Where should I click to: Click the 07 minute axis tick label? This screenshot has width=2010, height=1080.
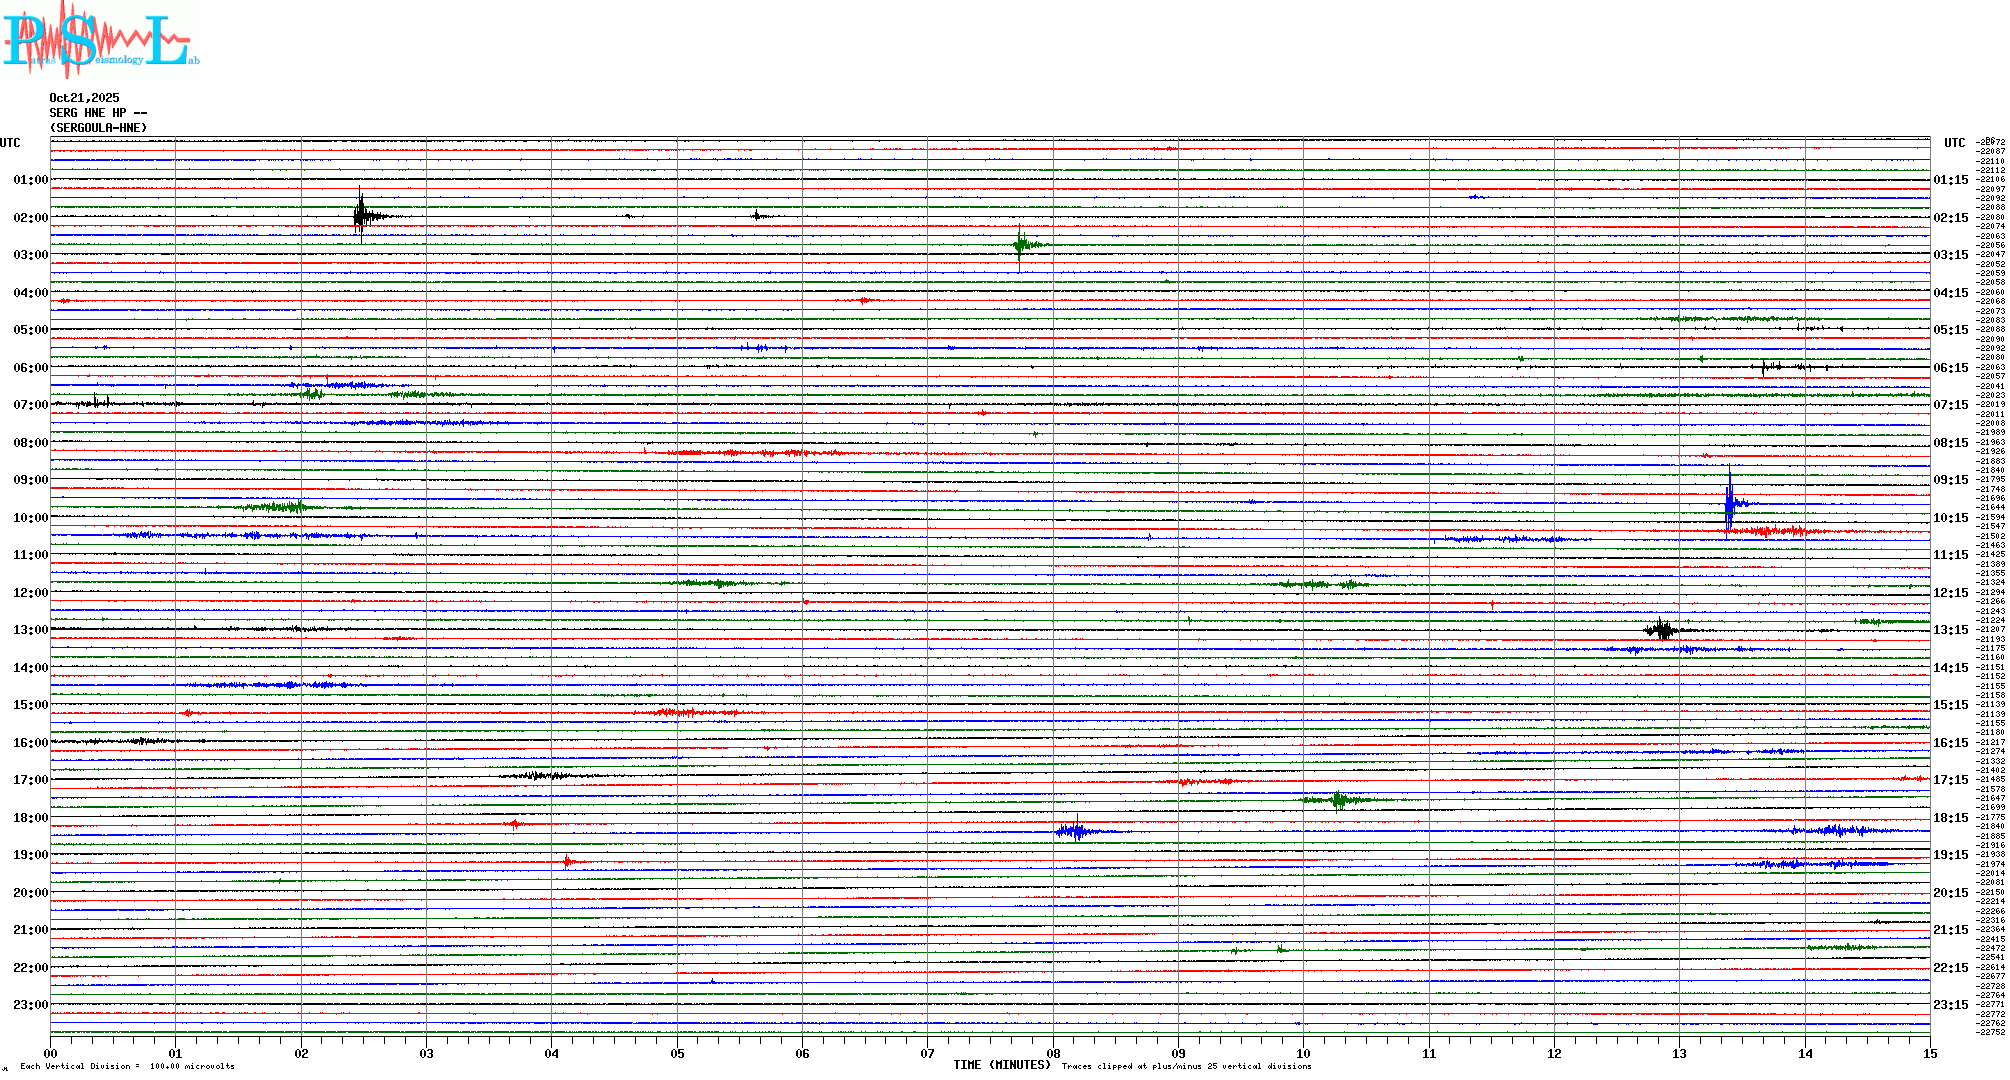pyautogui.click(x=928, y=1053)
